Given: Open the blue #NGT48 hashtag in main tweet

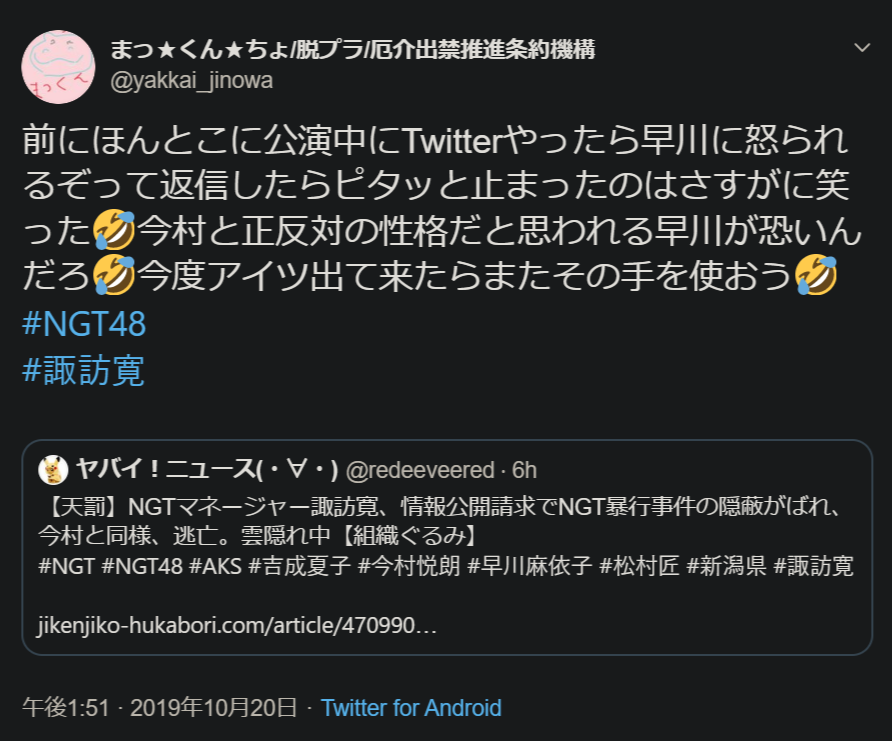Looking at the screenshot, I should coord(83,325).
